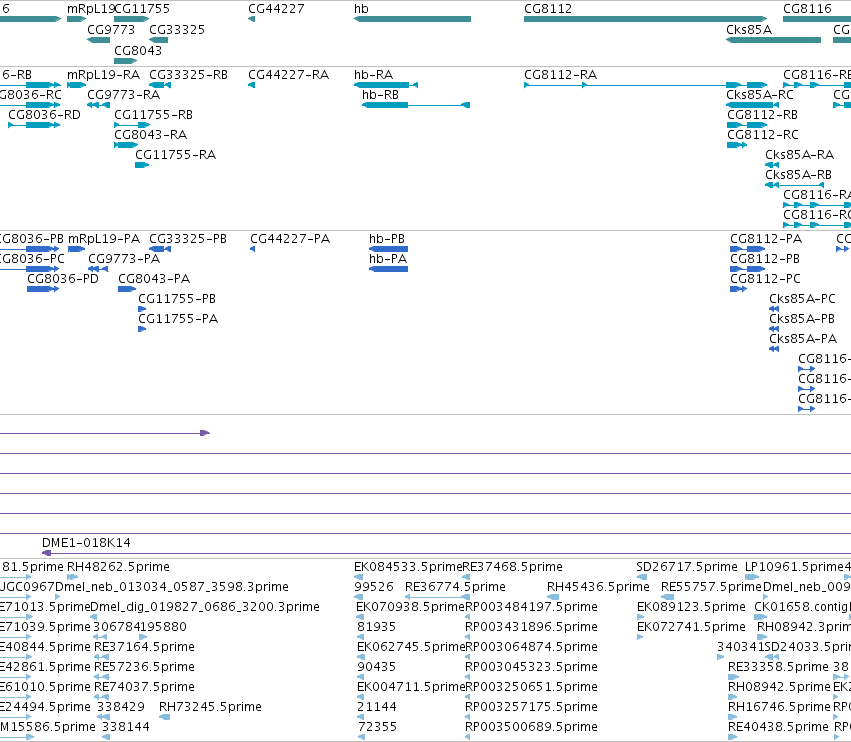Click the mRpL19-PA protein label
851x742 pixels.
[104, 239]
